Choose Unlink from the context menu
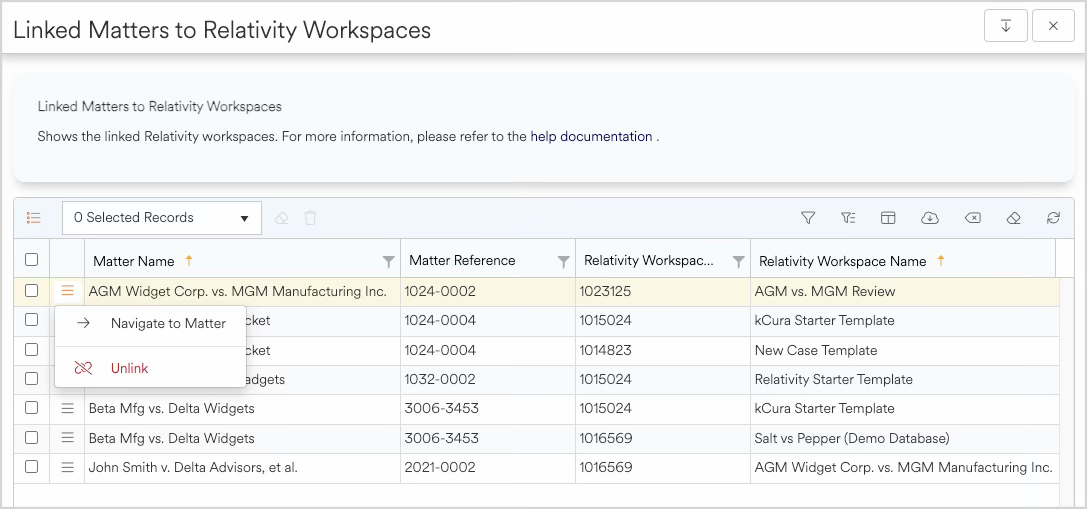This screenshot has height=509, width=1087. point(150,368)
